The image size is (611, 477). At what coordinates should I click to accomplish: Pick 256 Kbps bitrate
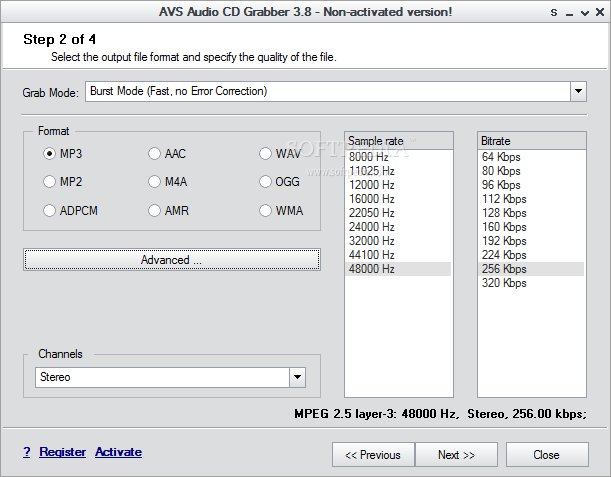click(x=531, y=269)
